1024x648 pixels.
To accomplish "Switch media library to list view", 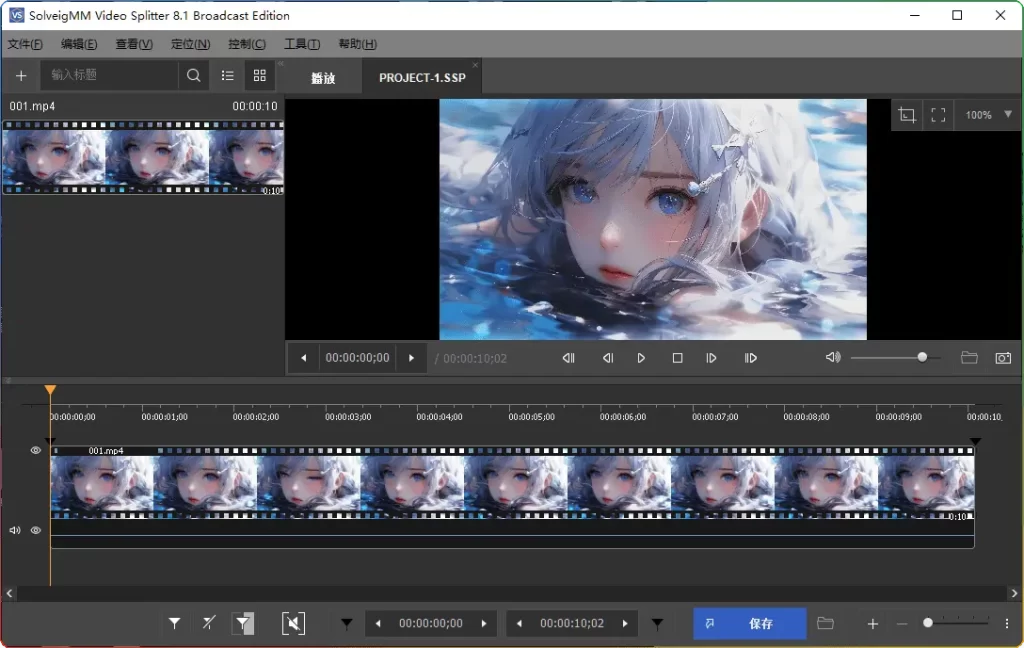I will pyautogui.click(x=227, y=75).
